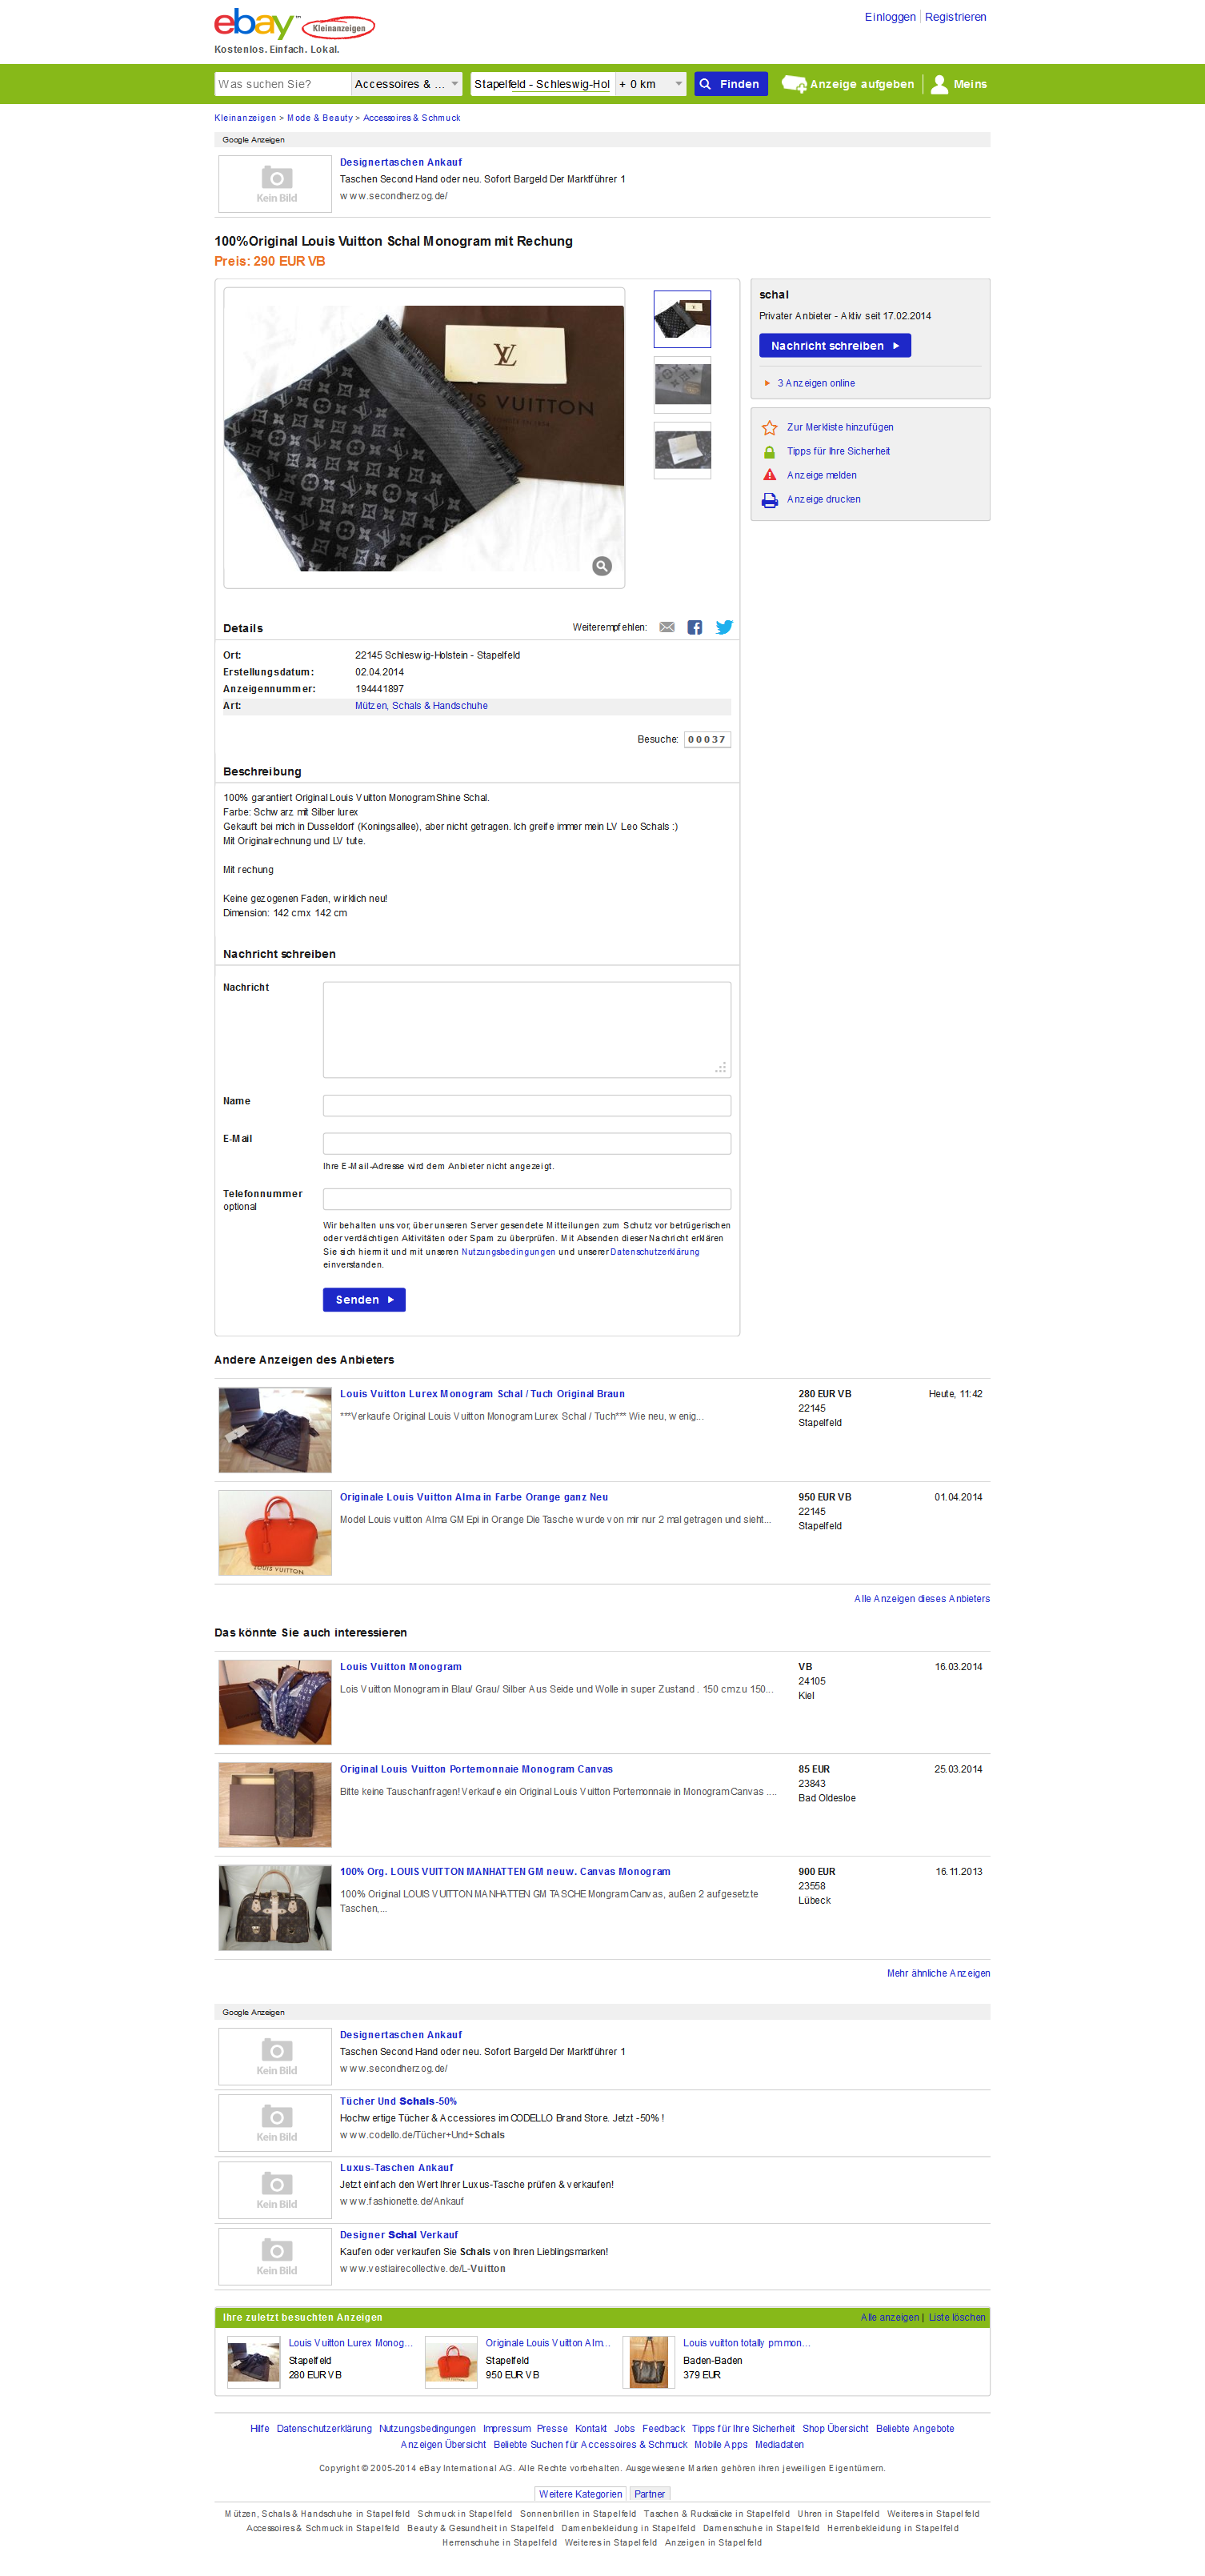Share listing on Facebook icon
The image size is (1205, 2576).
tap(695, 627)
